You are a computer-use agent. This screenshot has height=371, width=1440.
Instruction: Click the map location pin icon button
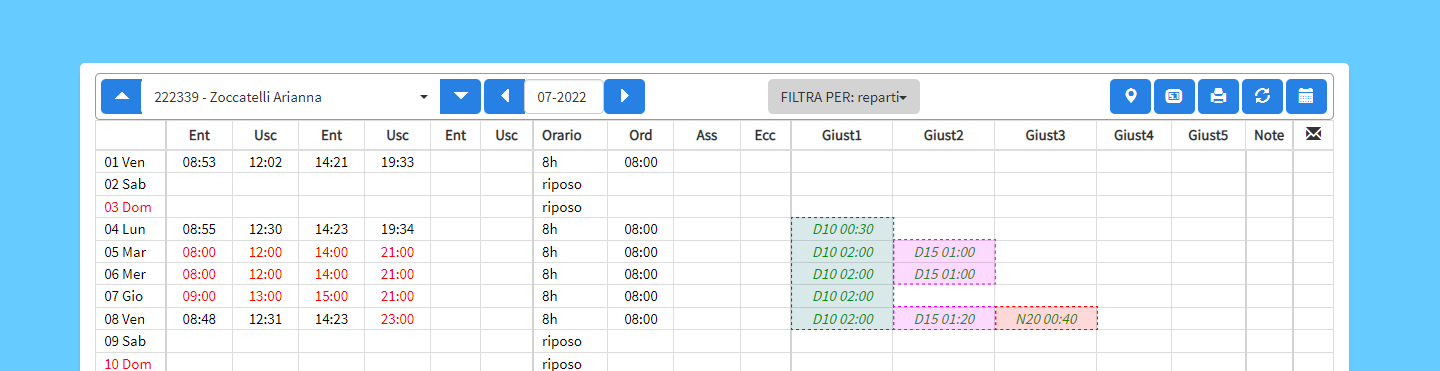1131,97
